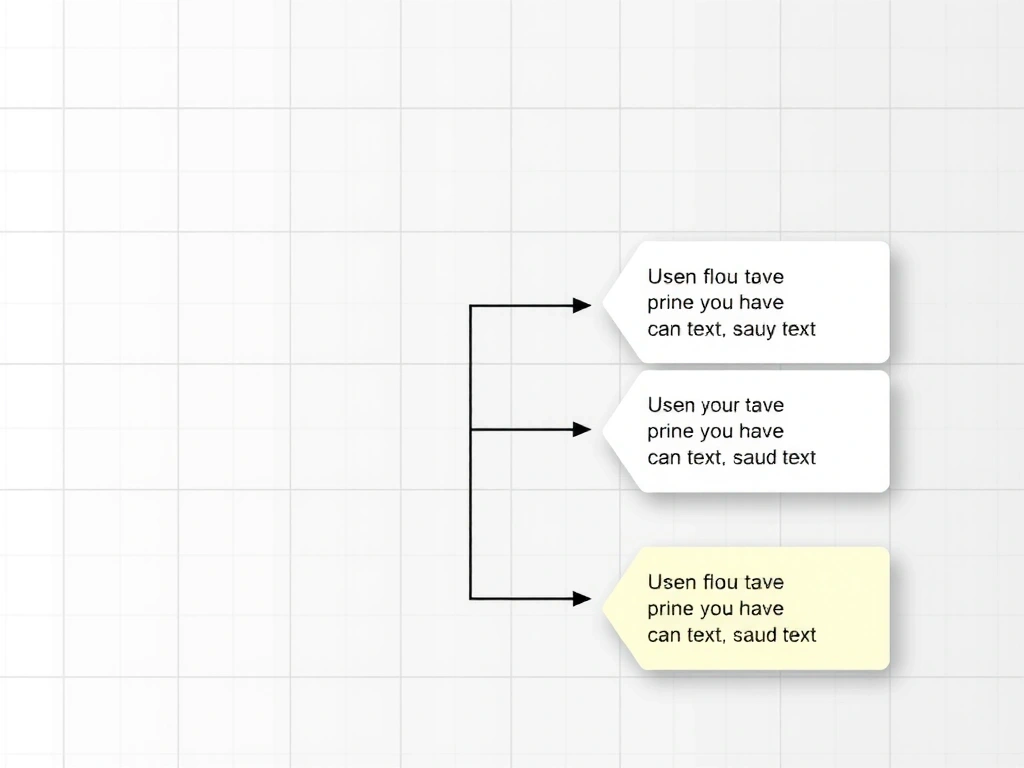Click "Usen flou tave" in the yellow box
1024x768 pixels.
[715, 582]
